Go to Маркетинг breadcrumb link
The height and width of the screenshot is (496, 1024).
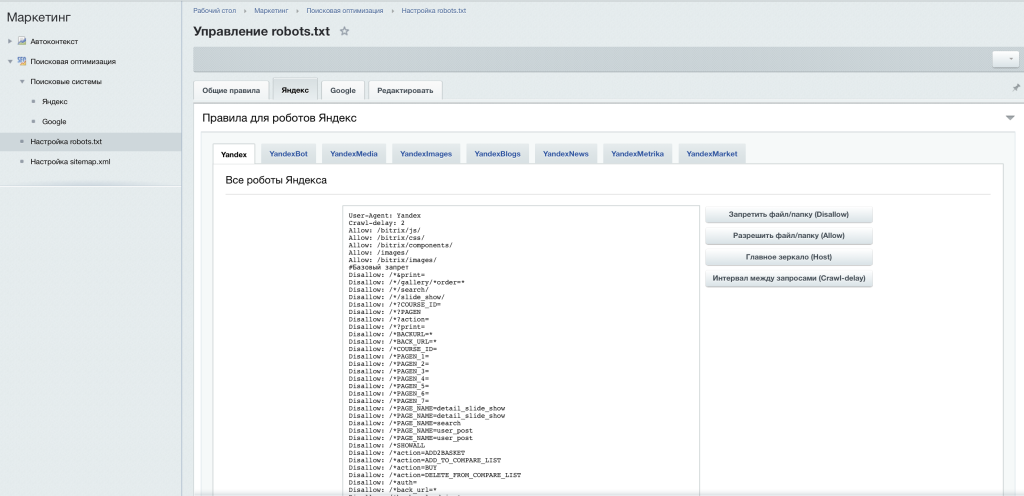271,10
